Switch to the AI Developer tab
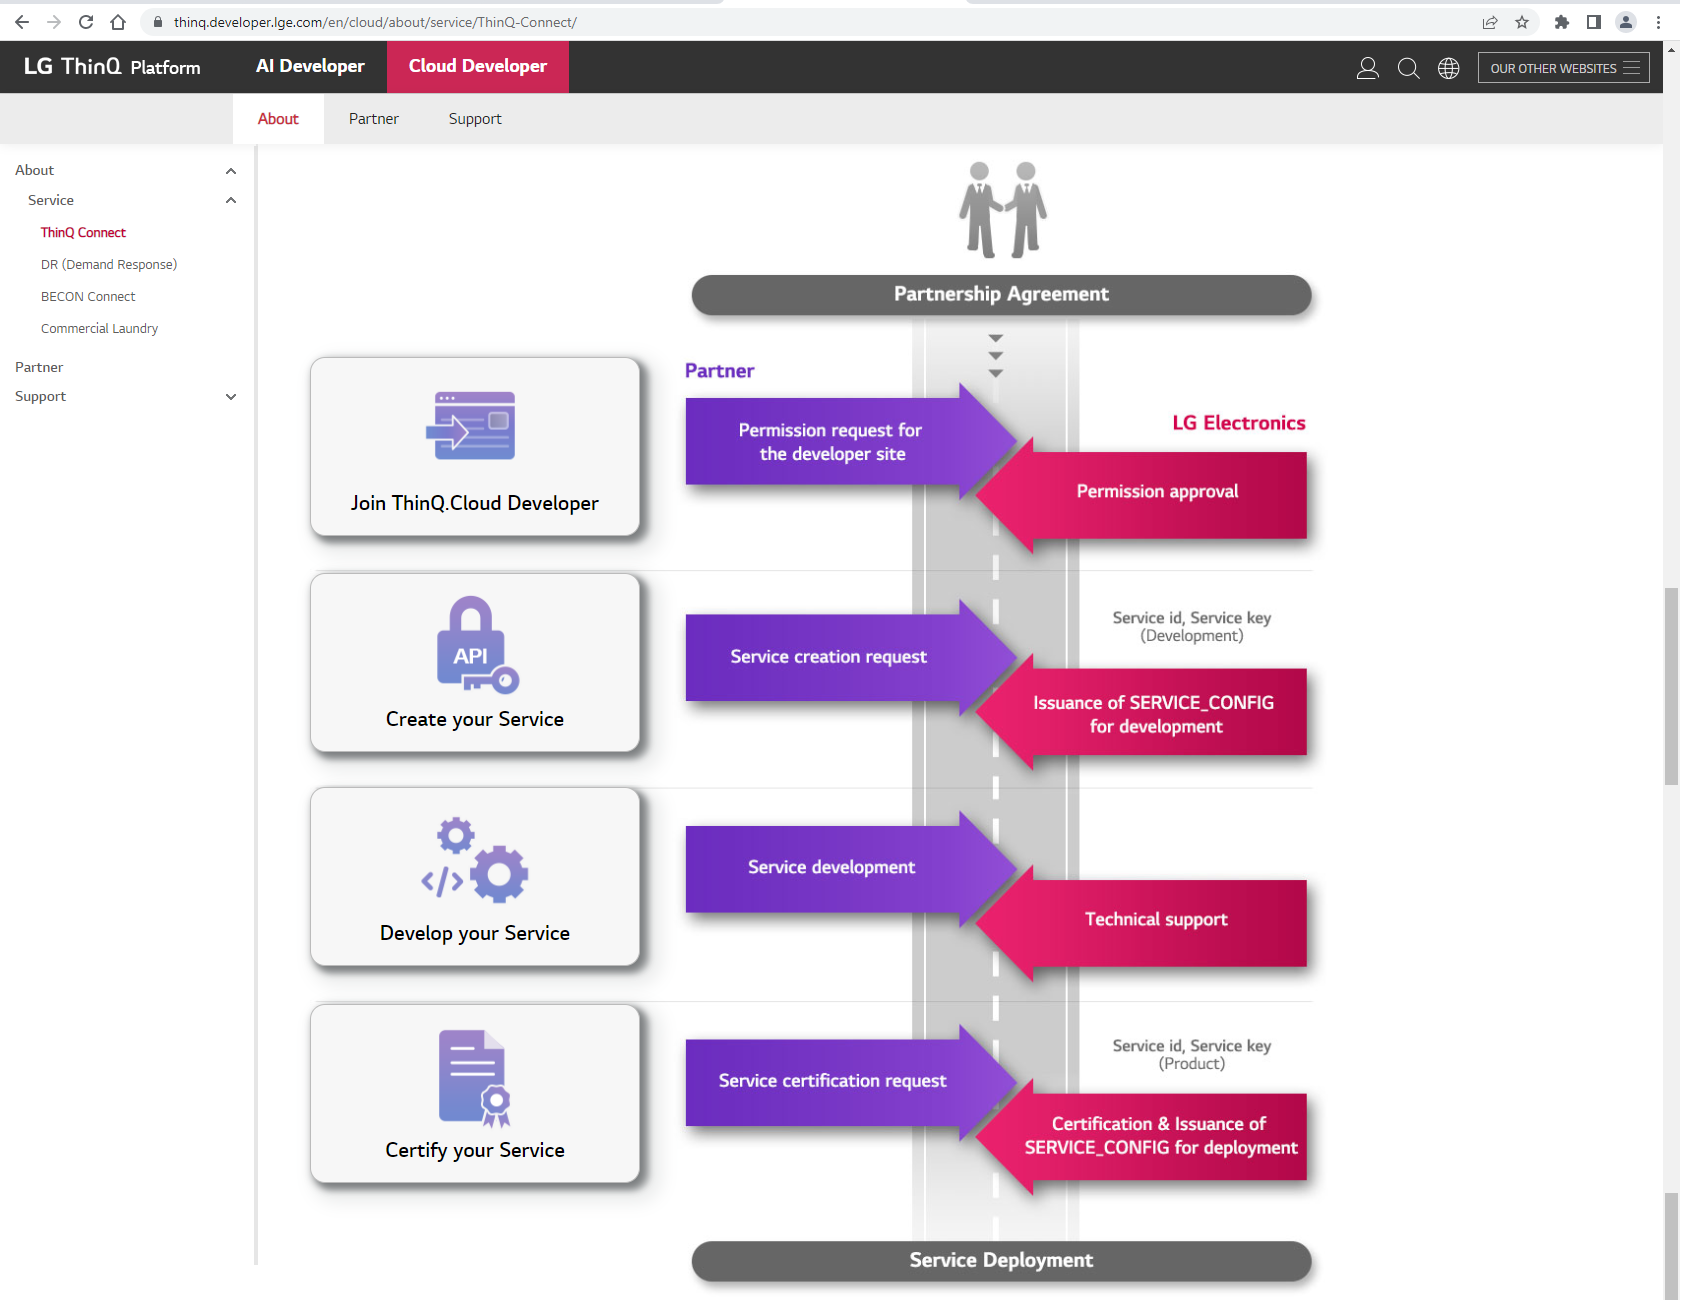The height and width of the screenshot is (1300, 1681). point(310,67)
